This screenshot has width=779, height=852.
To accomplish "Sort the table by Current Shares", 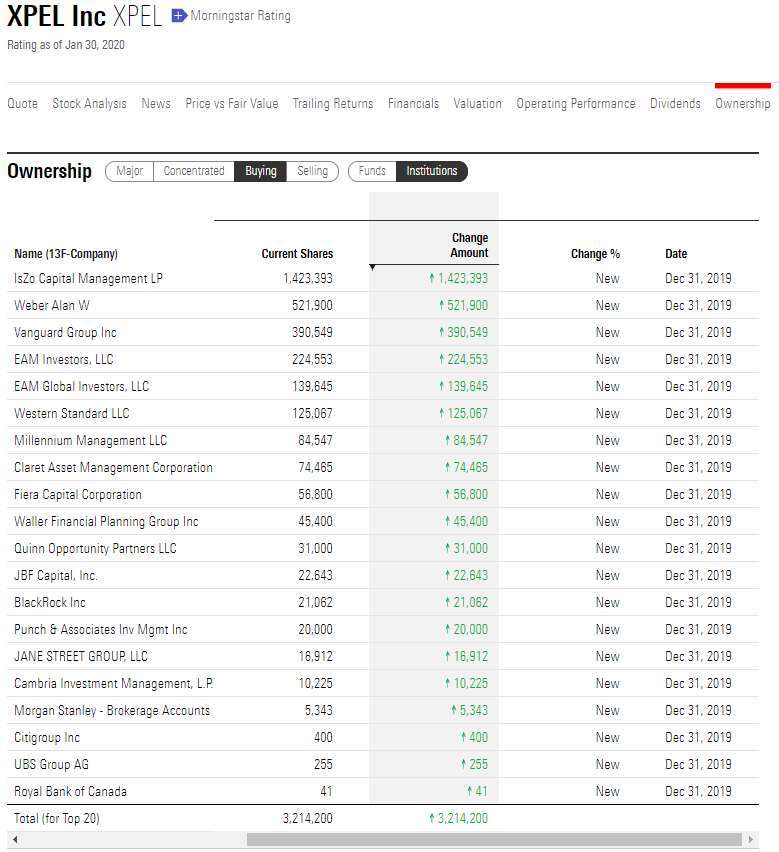I will [x=297, y=254].
